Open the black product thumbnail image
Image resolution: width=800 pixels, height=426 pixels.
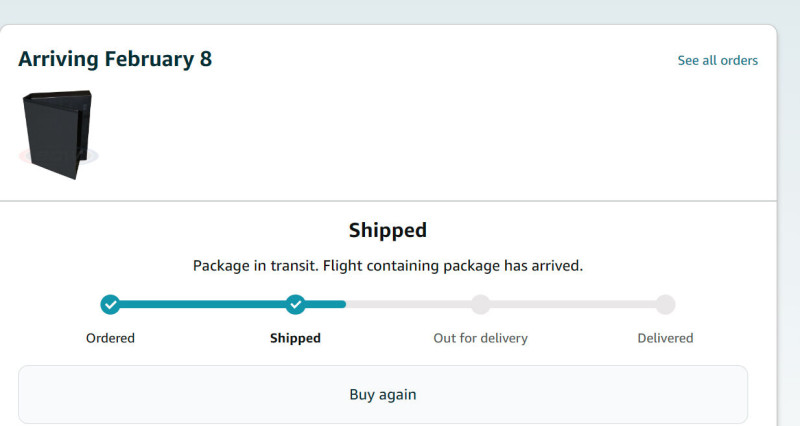pyautogui.click(x=60, y=133)
